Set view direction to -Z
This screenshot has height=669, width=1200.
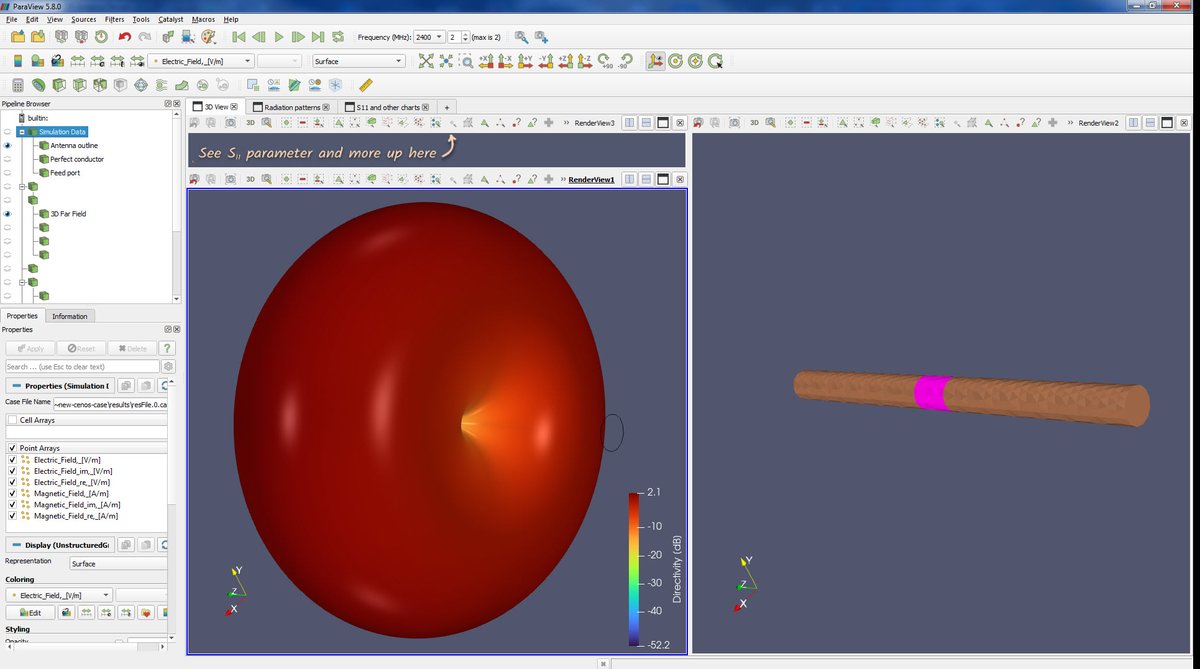tap(585, 61)
